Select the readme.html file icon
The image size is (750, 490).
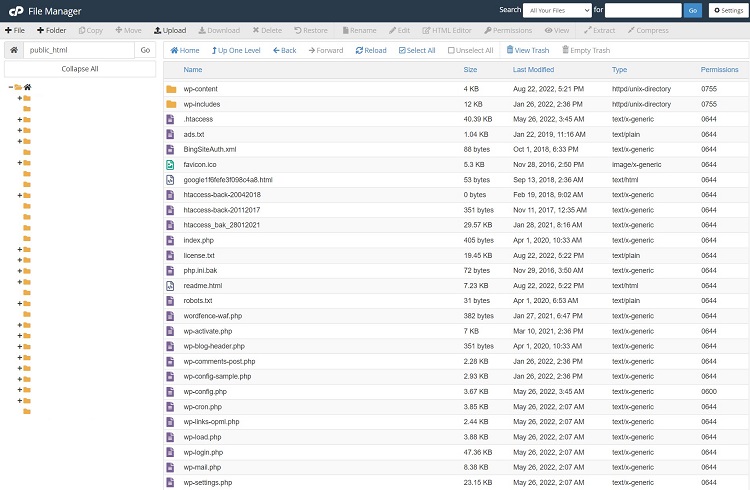point(170,286)
